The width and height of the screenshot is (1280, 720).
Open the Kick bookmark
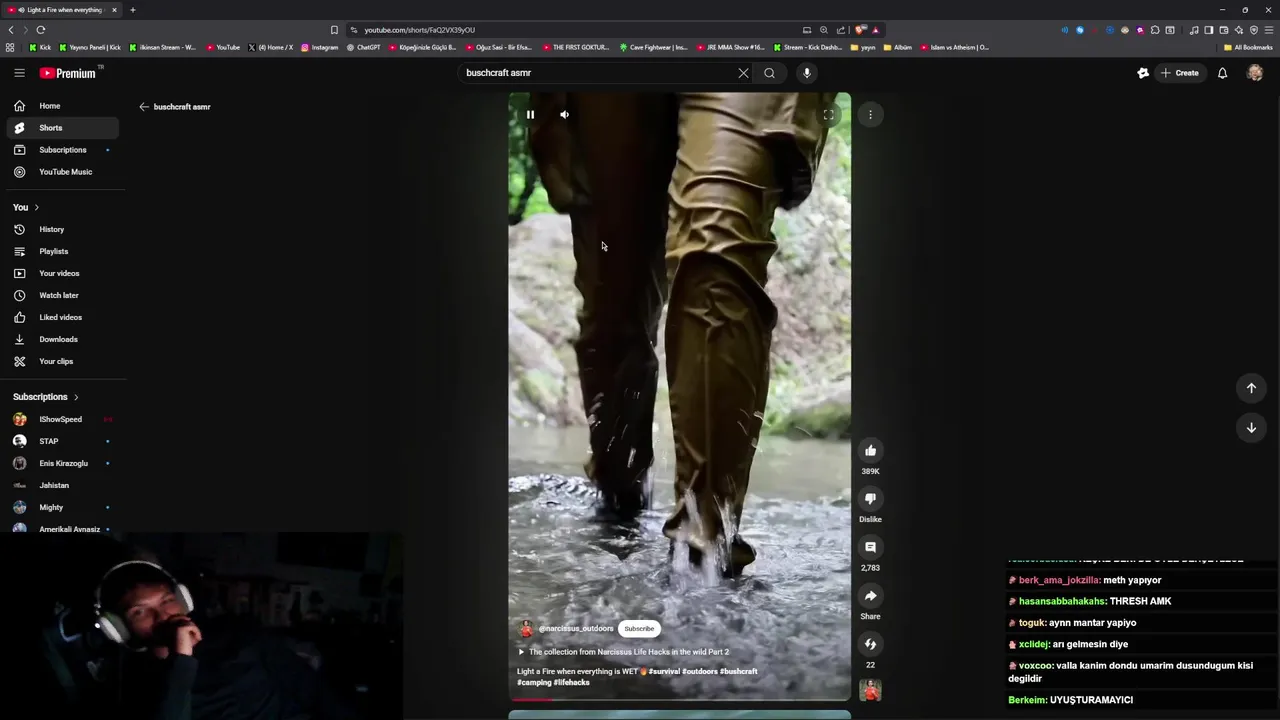[x=40, y=47]
